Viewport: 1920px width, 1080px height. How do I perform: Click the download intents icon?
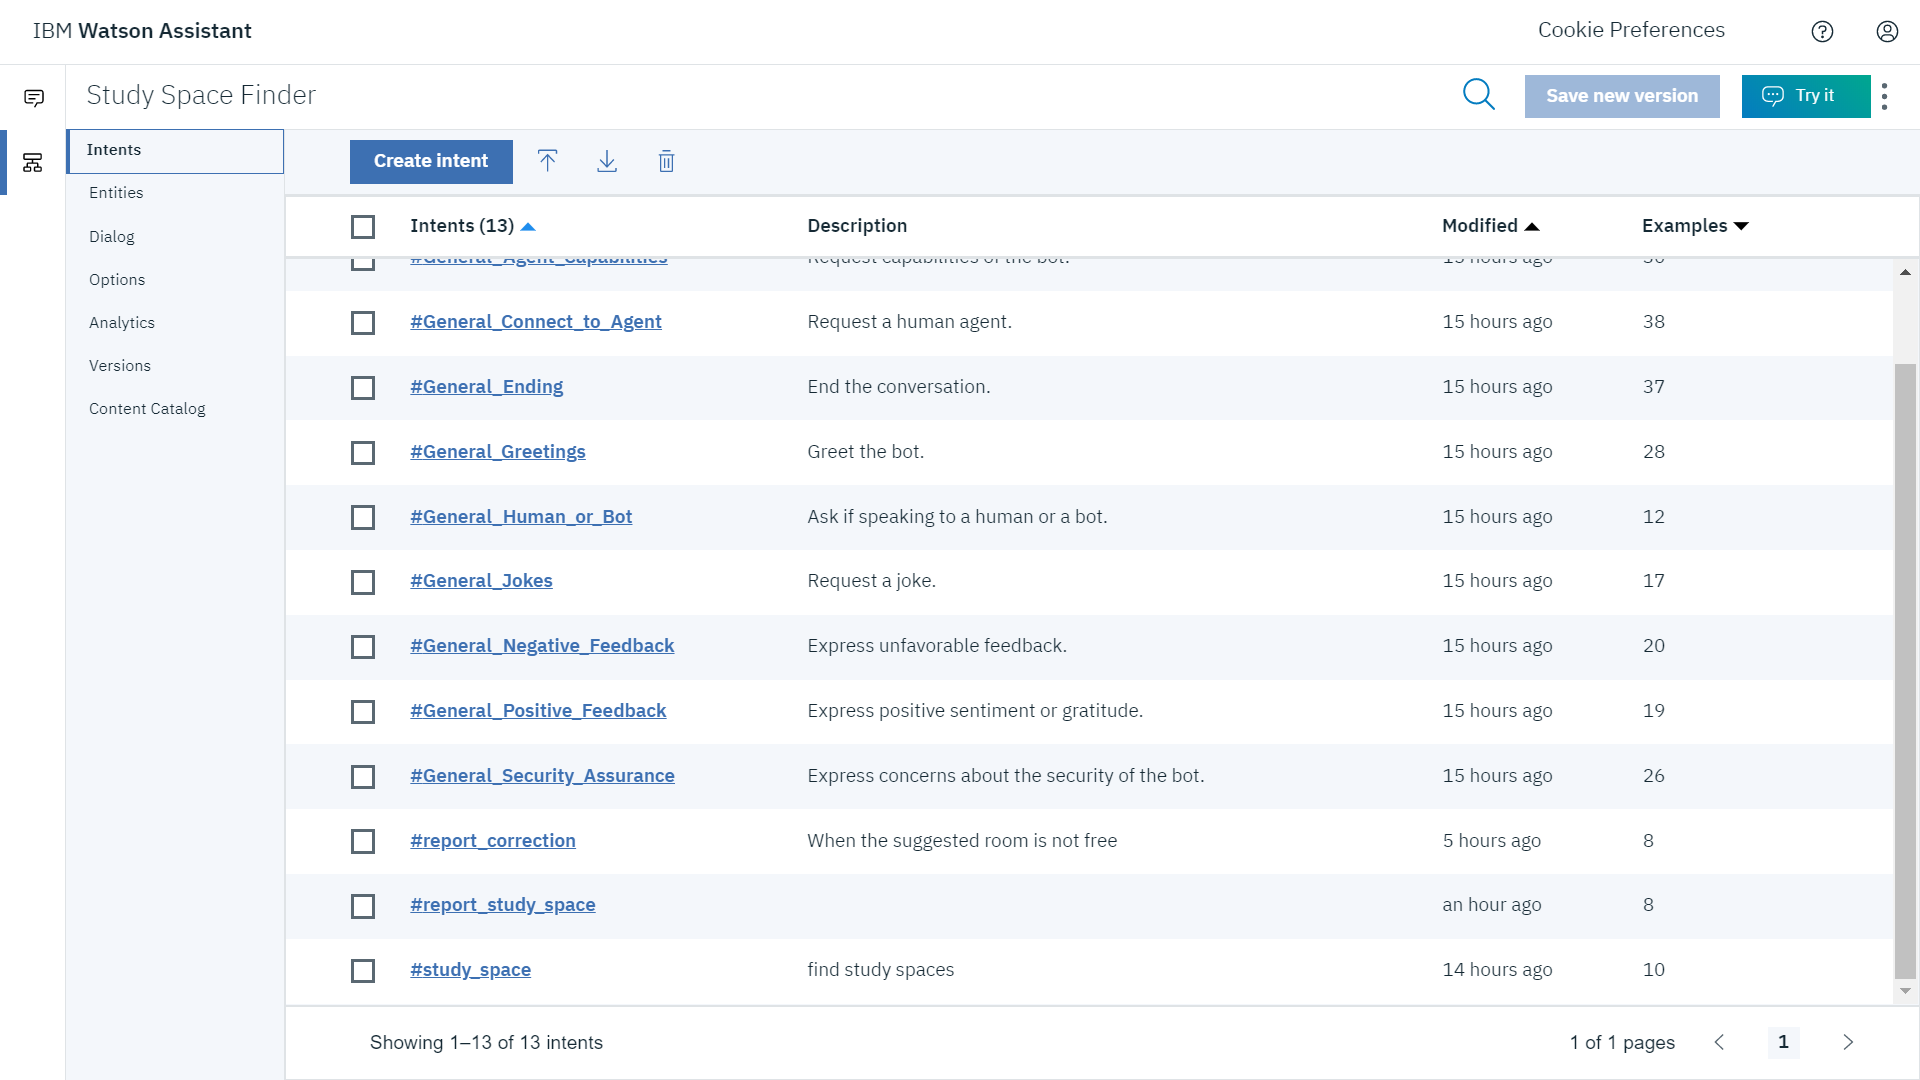(x=607, y=161)
